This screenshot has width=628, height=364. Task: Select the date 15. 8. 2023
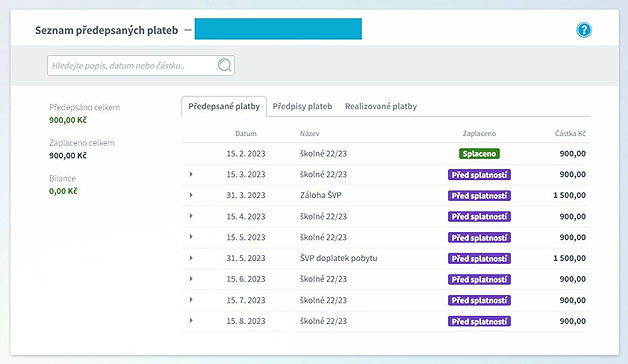(246, 321)
